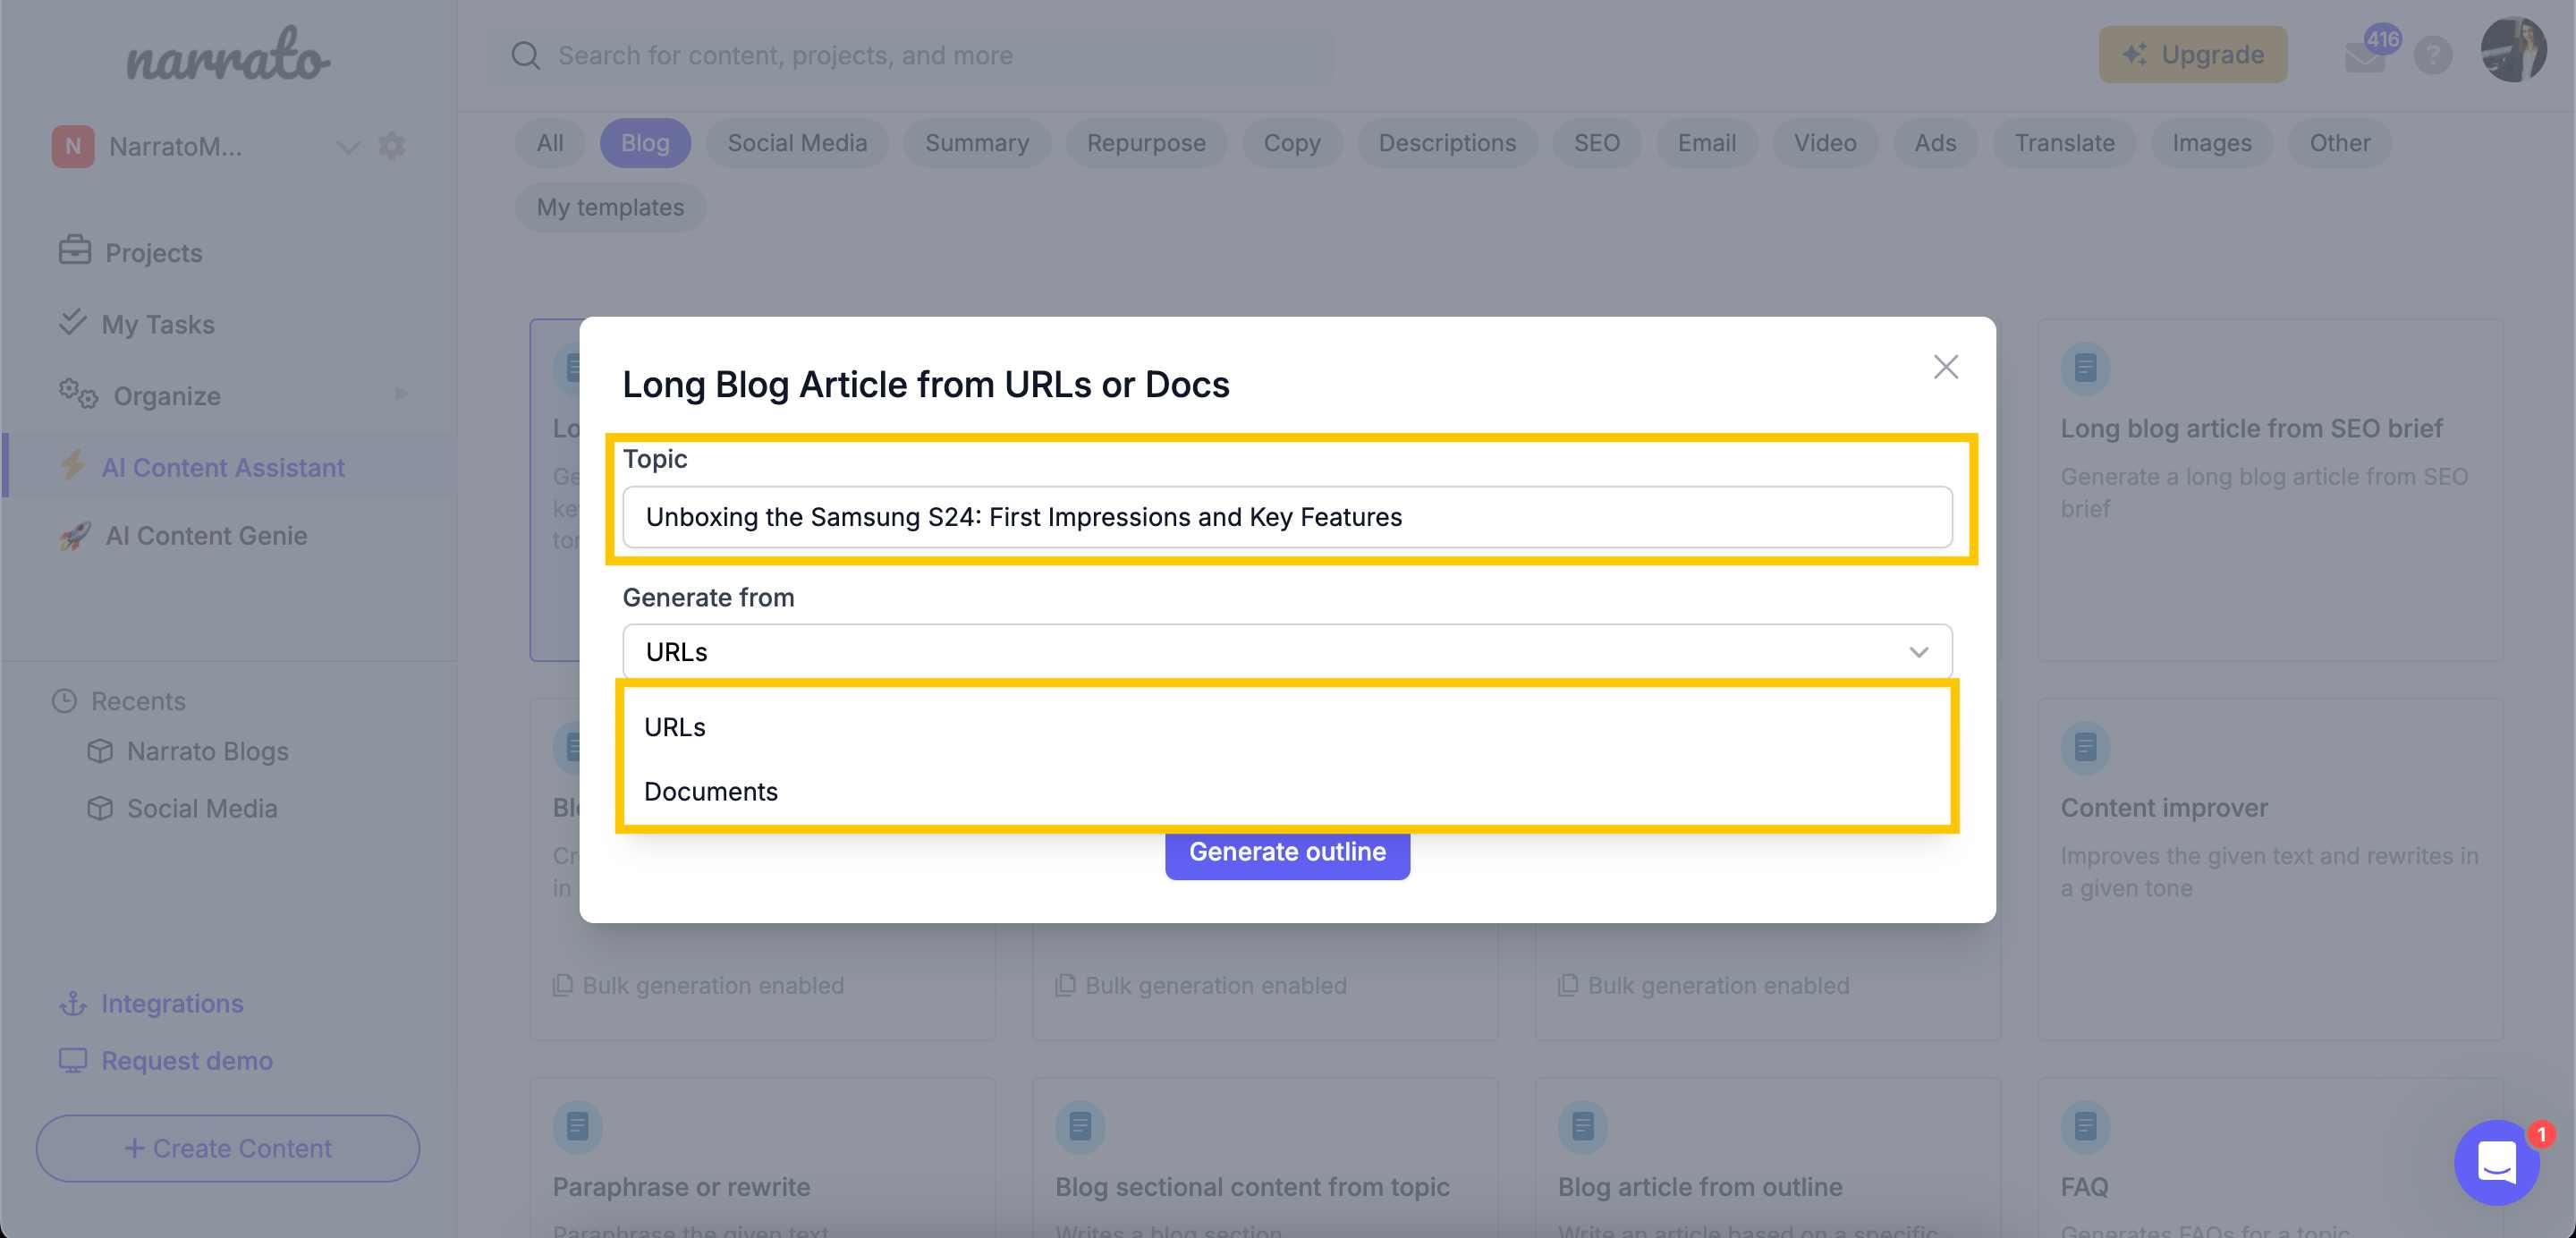Click the Social Media project box icon

pos(100,807)
